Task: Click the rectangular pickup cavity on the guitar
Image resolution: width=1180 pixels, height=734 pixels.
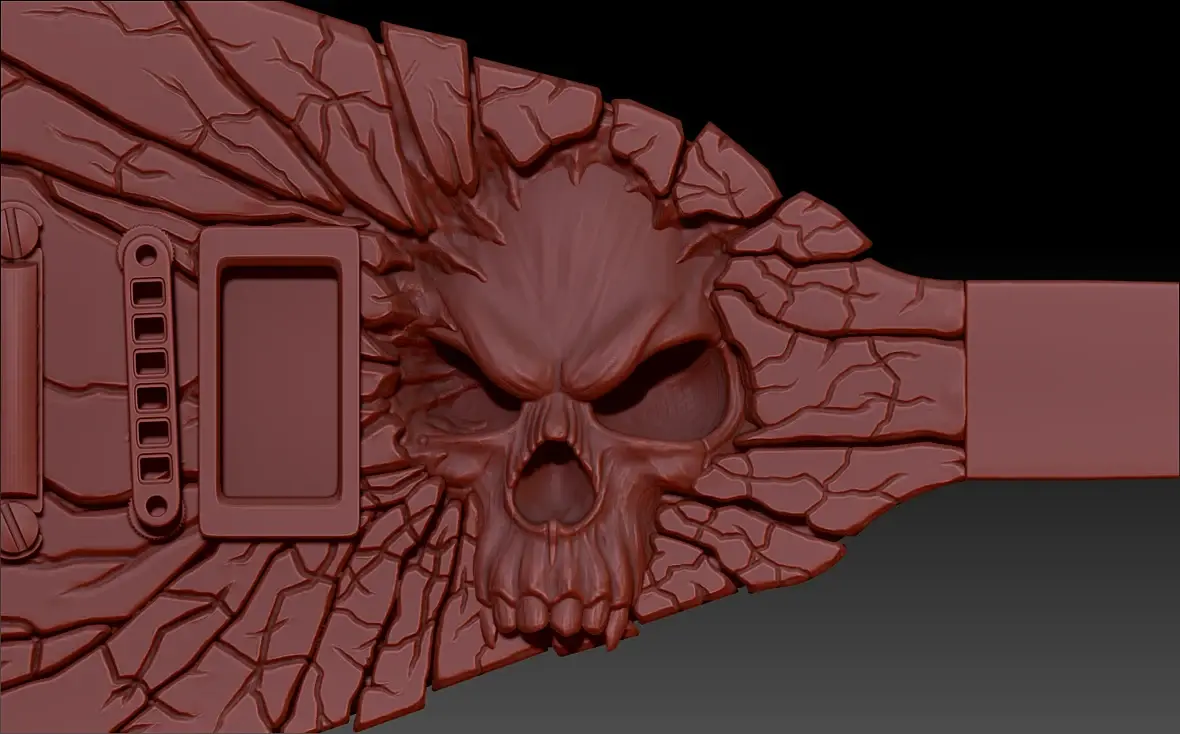Action: [280, 382]
